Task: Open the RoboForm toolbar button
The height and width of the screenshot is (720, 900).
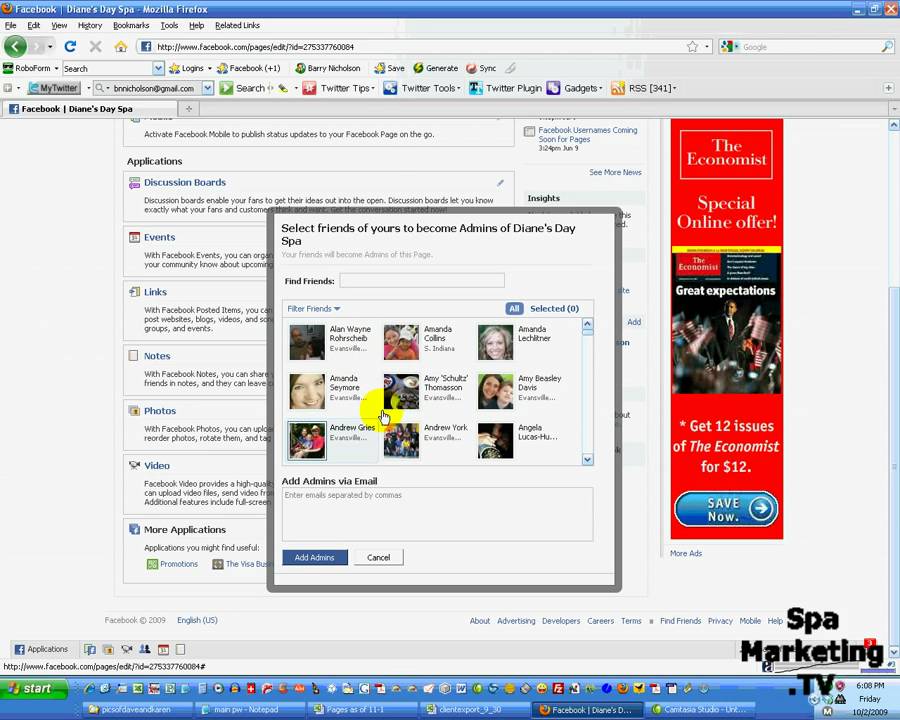Action: tap(32, 68)
